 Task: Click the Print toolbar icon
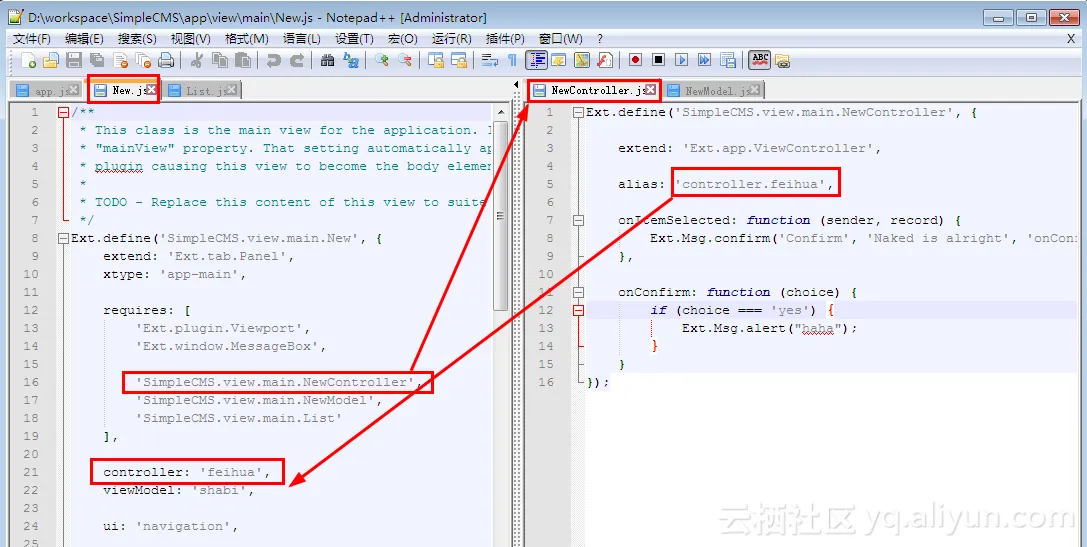tap(166, 61)
